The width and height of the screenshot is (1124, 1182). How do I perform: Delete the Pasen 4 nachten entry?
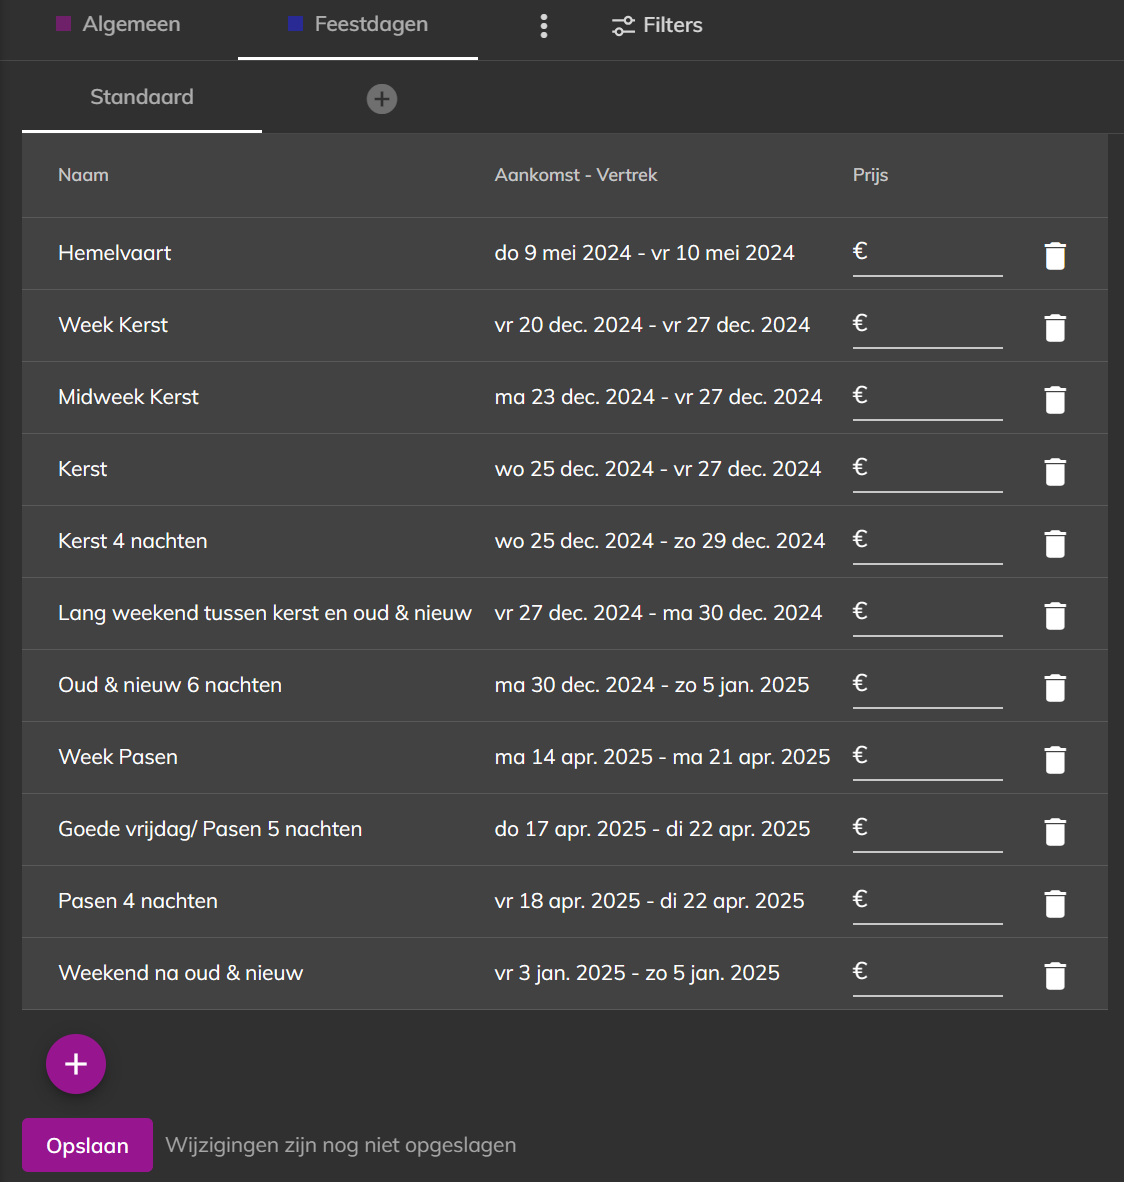coord(1055,904)
